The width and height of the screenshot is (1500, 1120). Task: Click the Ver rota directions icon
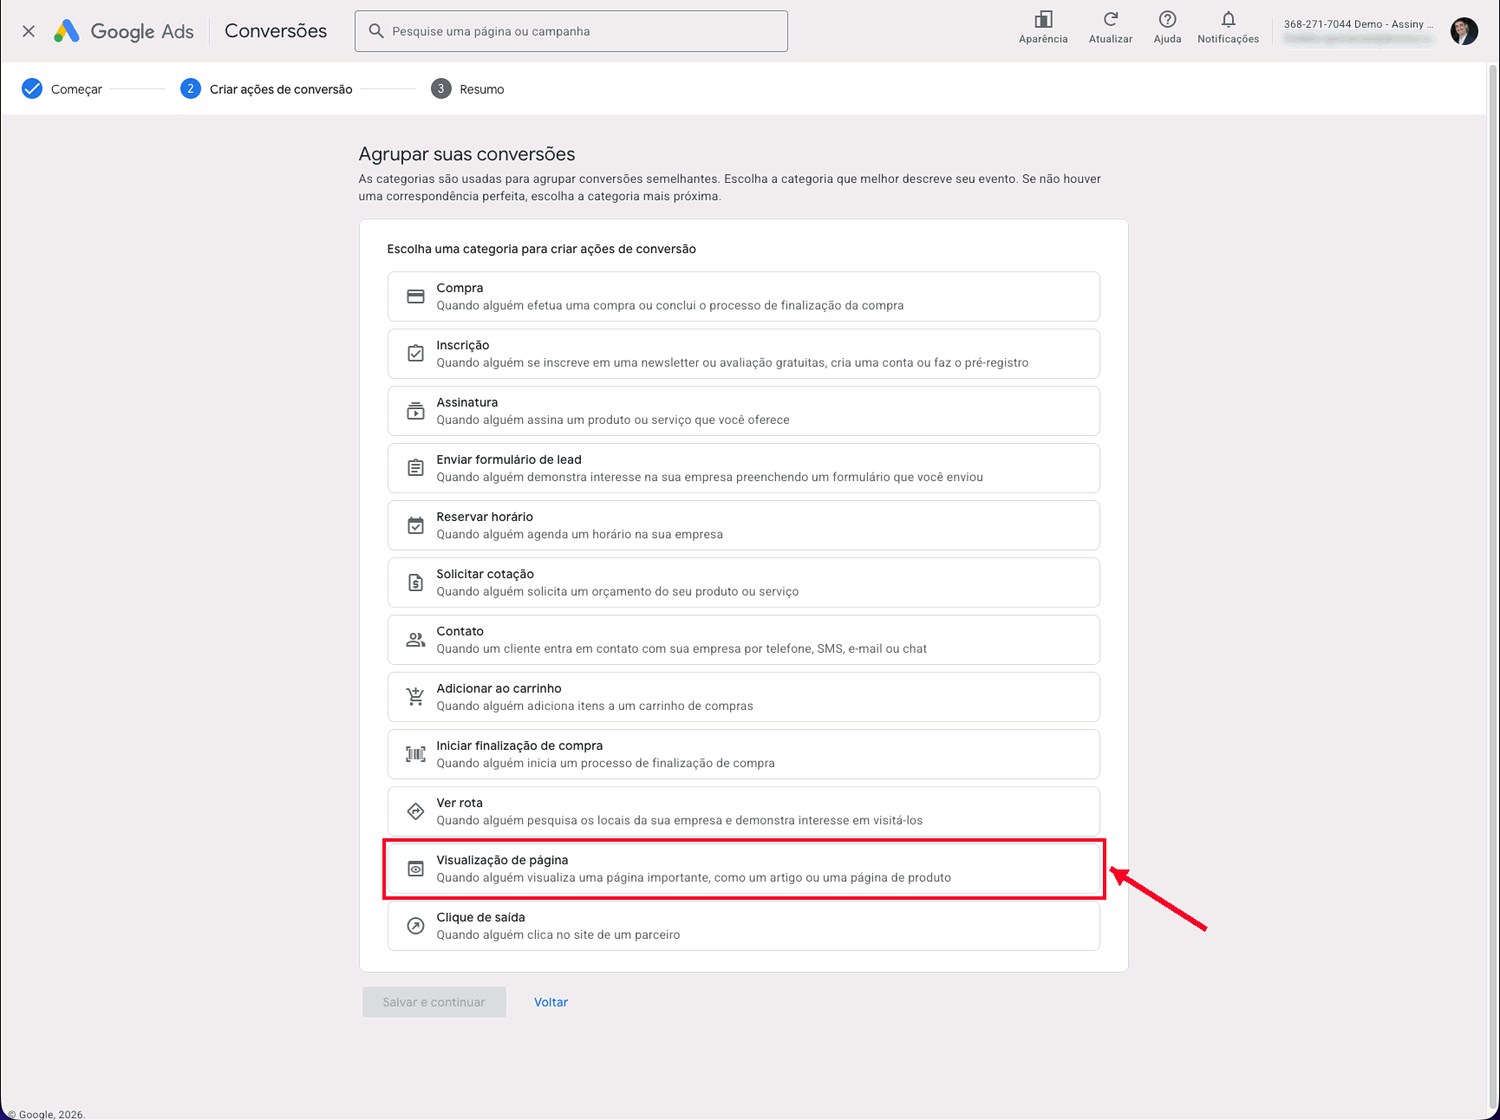pyautogui.click(x=416, y=811)
